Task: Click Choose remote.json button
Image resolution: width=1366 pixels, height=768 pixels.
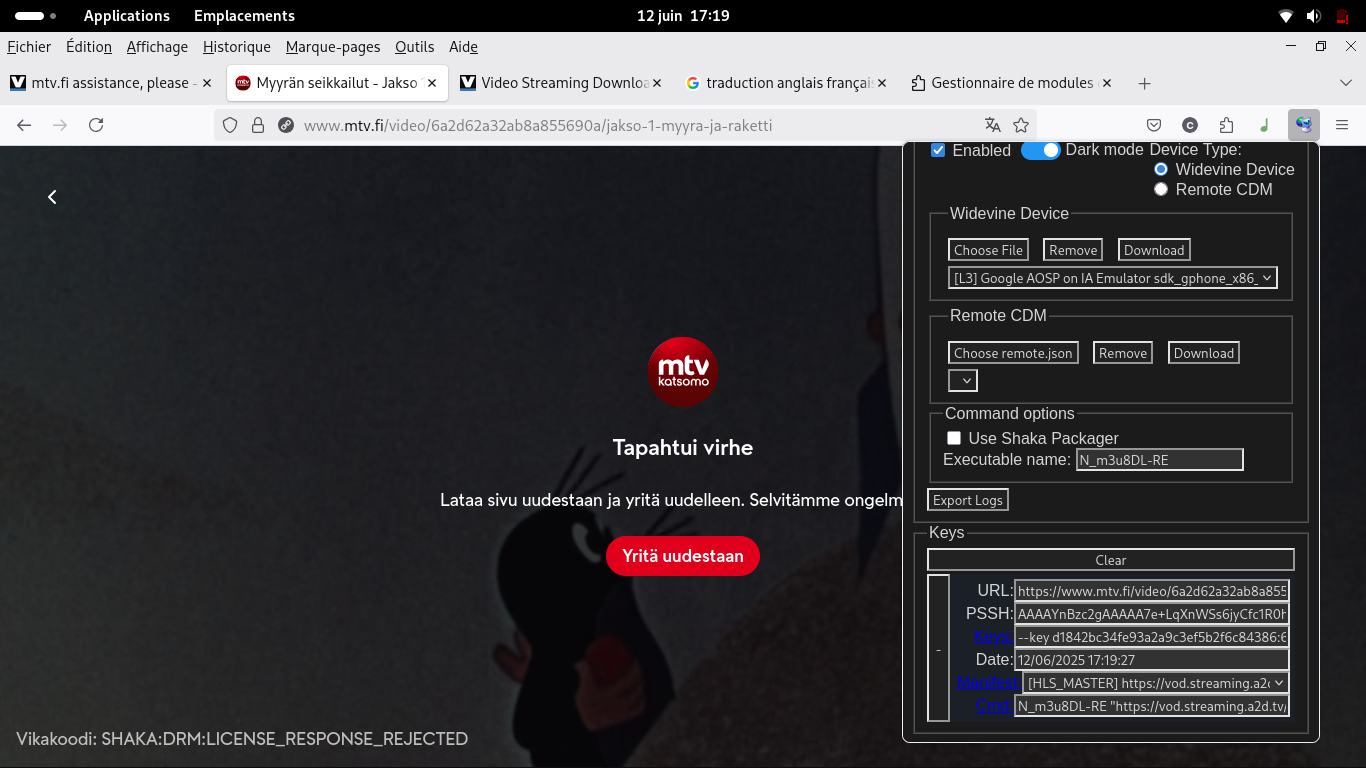Action: [1013, 353]
